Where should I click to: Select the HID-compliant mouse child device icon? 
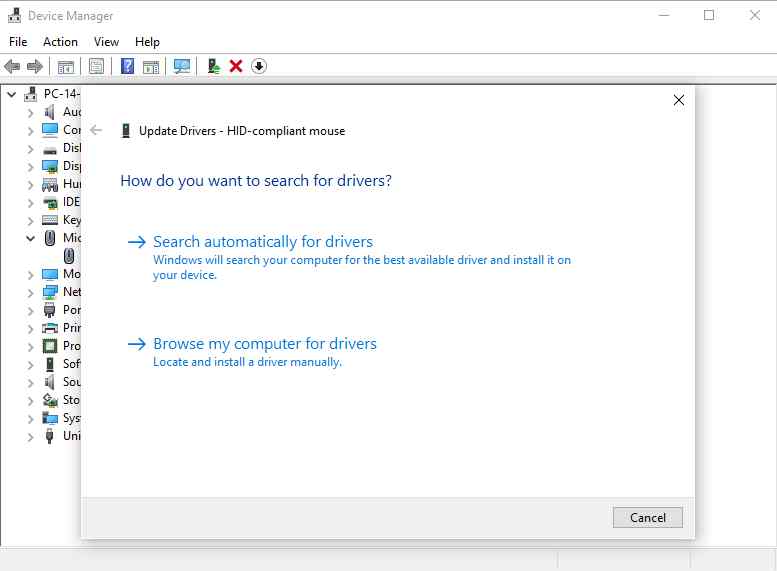point(69,256)
